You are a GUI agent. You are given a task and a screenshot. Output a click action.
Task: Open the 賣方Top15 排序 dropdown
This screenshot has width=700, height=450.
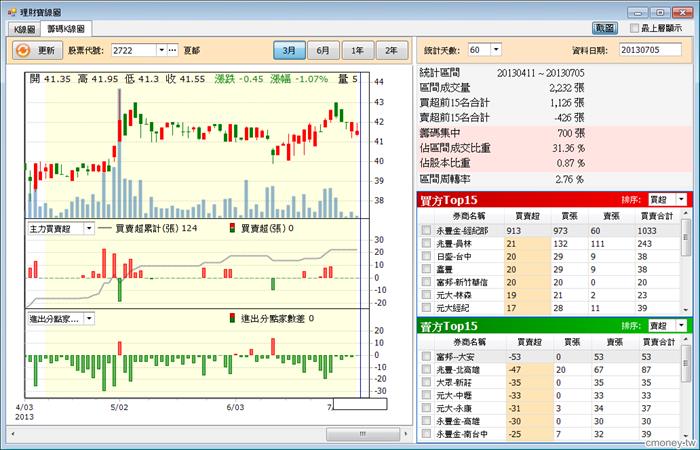point(681,325)
